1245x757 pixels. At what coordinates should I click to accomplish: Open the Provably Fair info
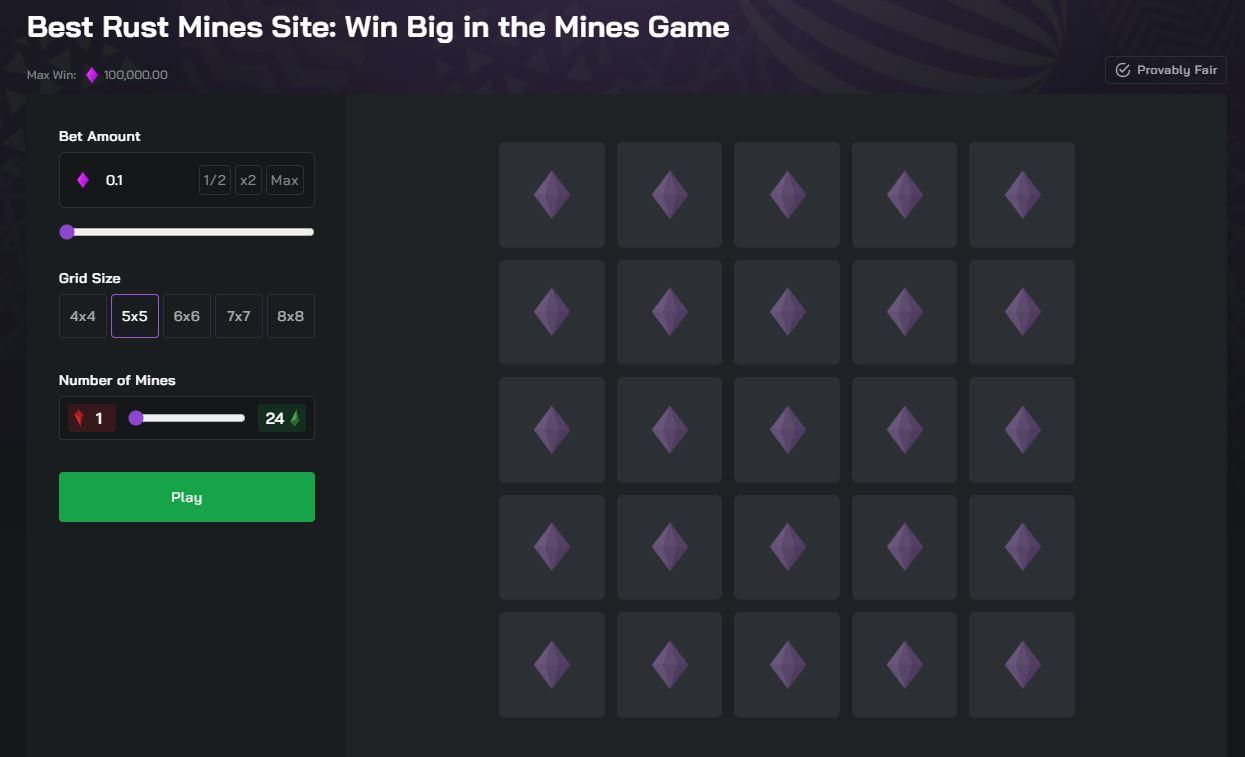click(x=1166, y=70)
